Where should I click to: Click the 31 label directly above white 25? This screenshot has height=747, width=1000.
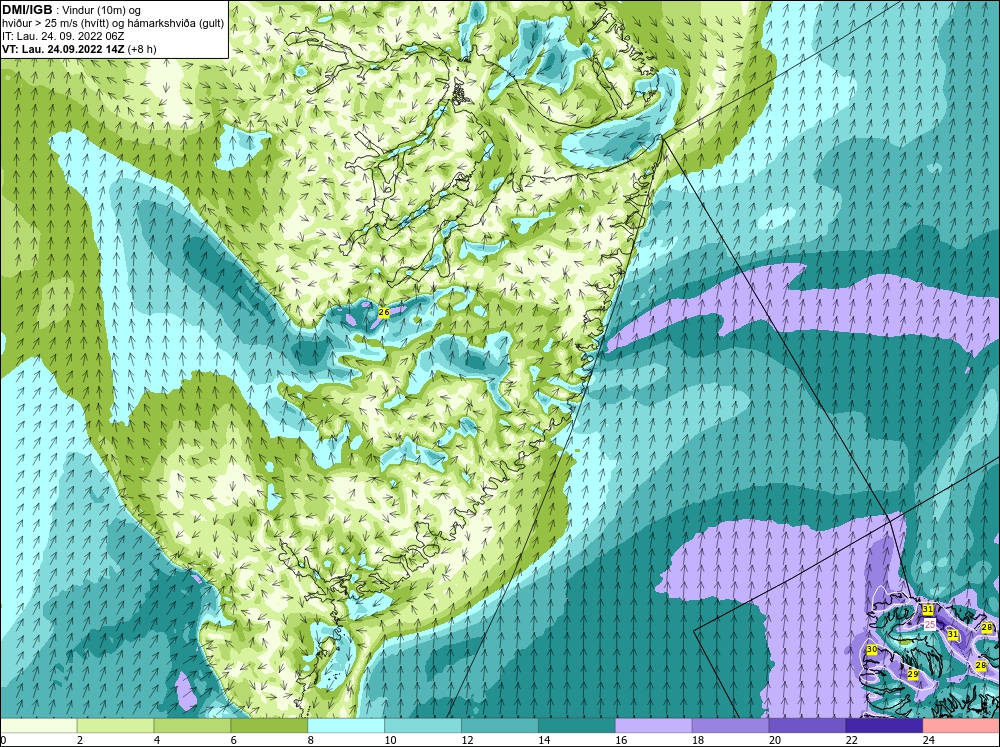click(928, 609)
